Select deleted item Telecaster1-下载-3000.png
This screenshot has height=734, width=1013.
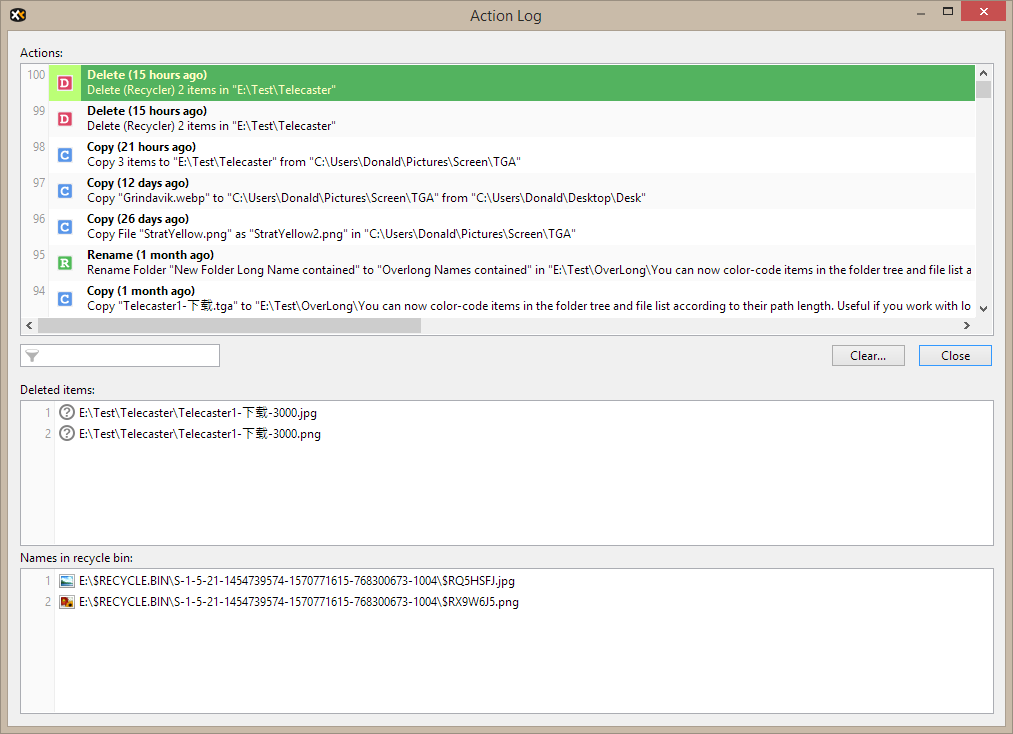199,434
